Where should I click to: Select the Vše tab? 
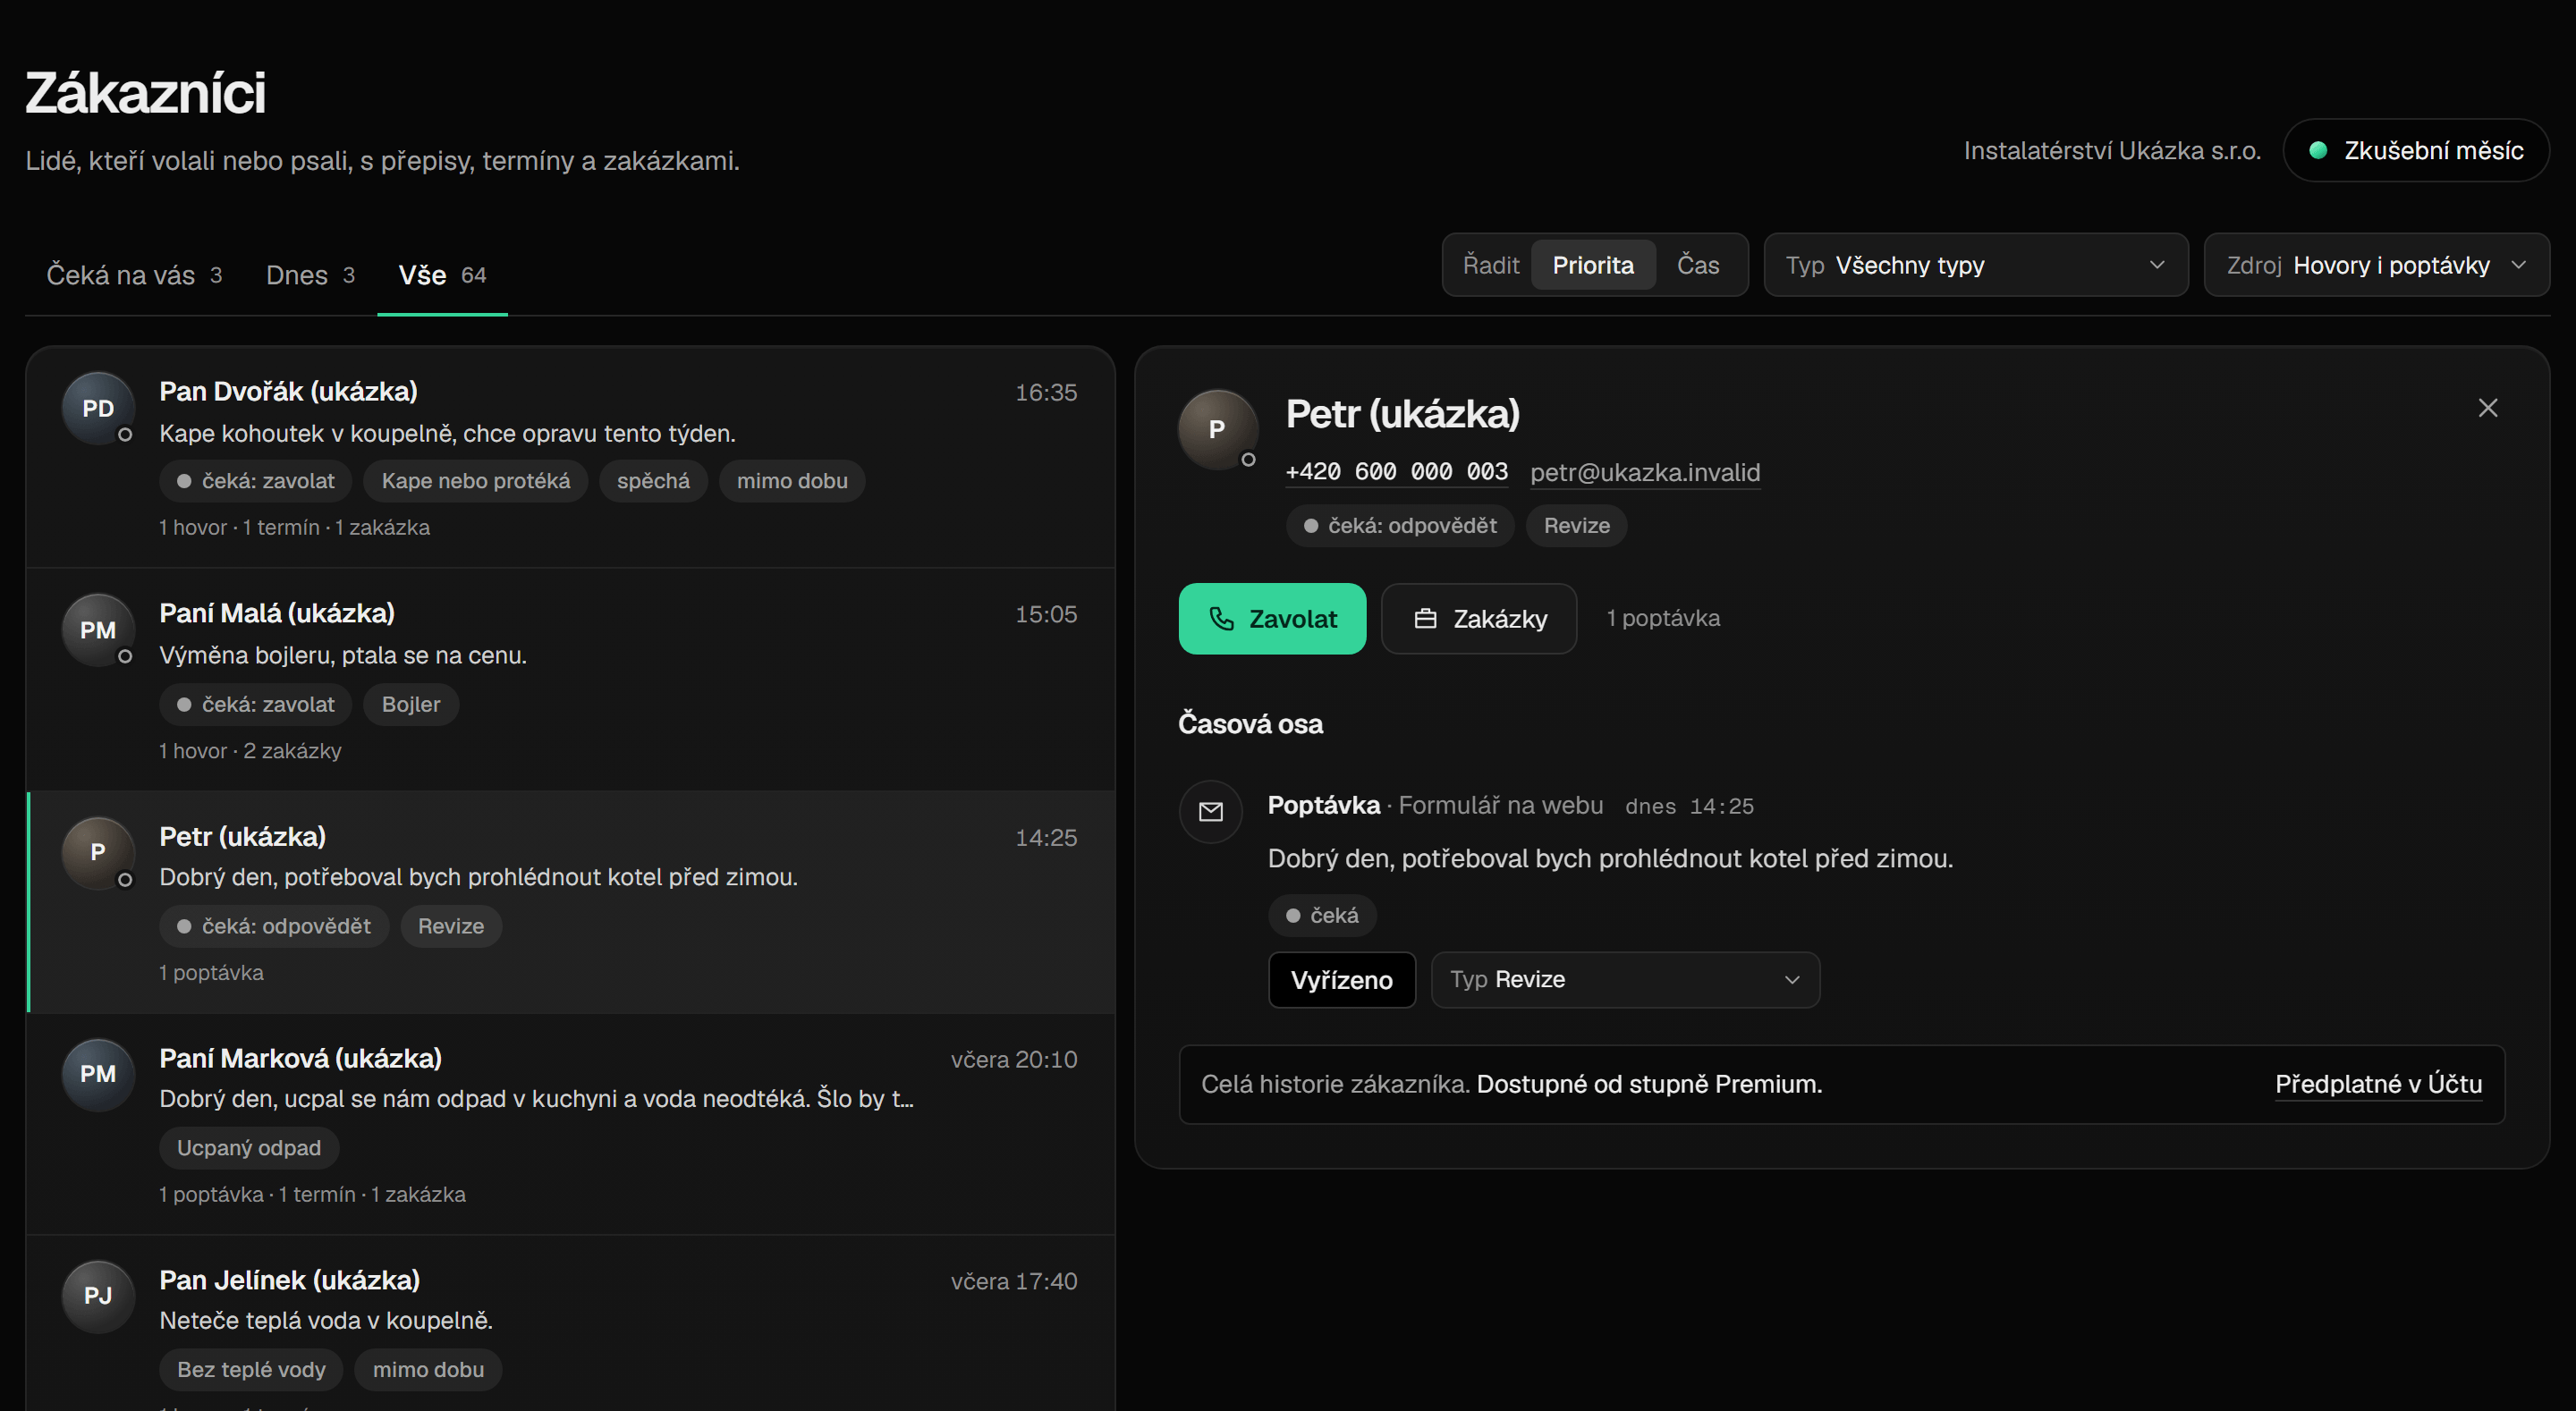click(x=442, y=275)
